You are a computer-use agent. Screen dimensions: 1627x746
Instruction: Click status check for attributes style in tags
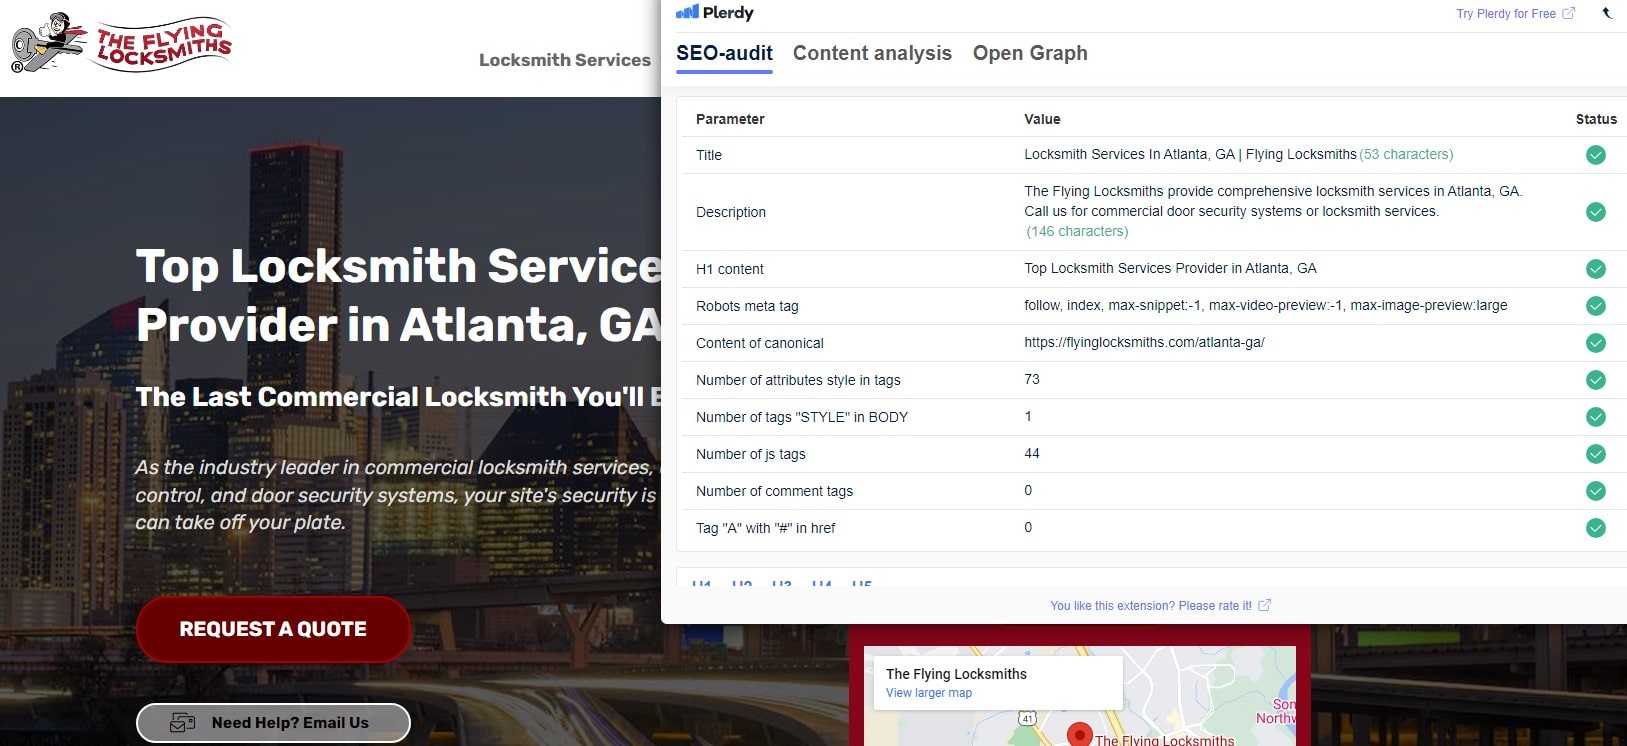[x=1596, y=380]
